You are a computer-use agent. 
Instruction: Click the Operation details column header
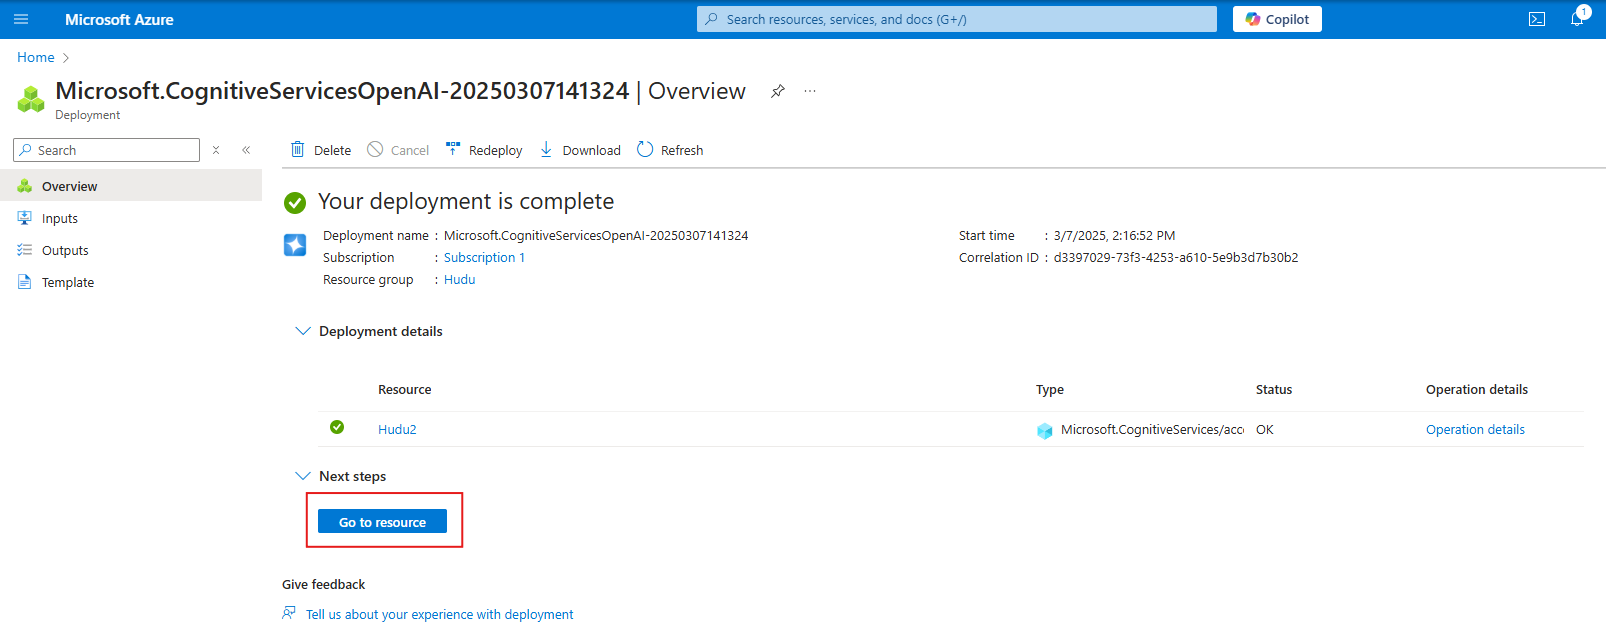1477,390
